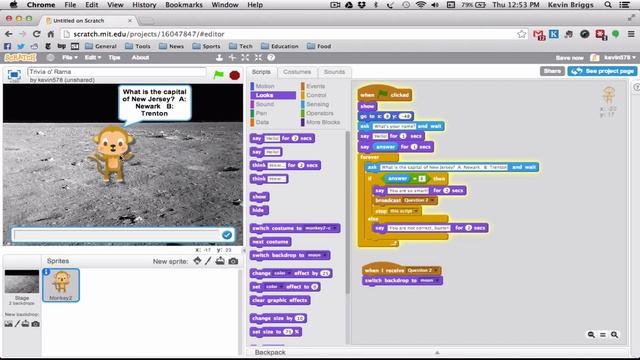The height and width of the screenshot is (360, 640).
Task: Open effect dropdown in change effect block
Action: [x=289, y=273]
